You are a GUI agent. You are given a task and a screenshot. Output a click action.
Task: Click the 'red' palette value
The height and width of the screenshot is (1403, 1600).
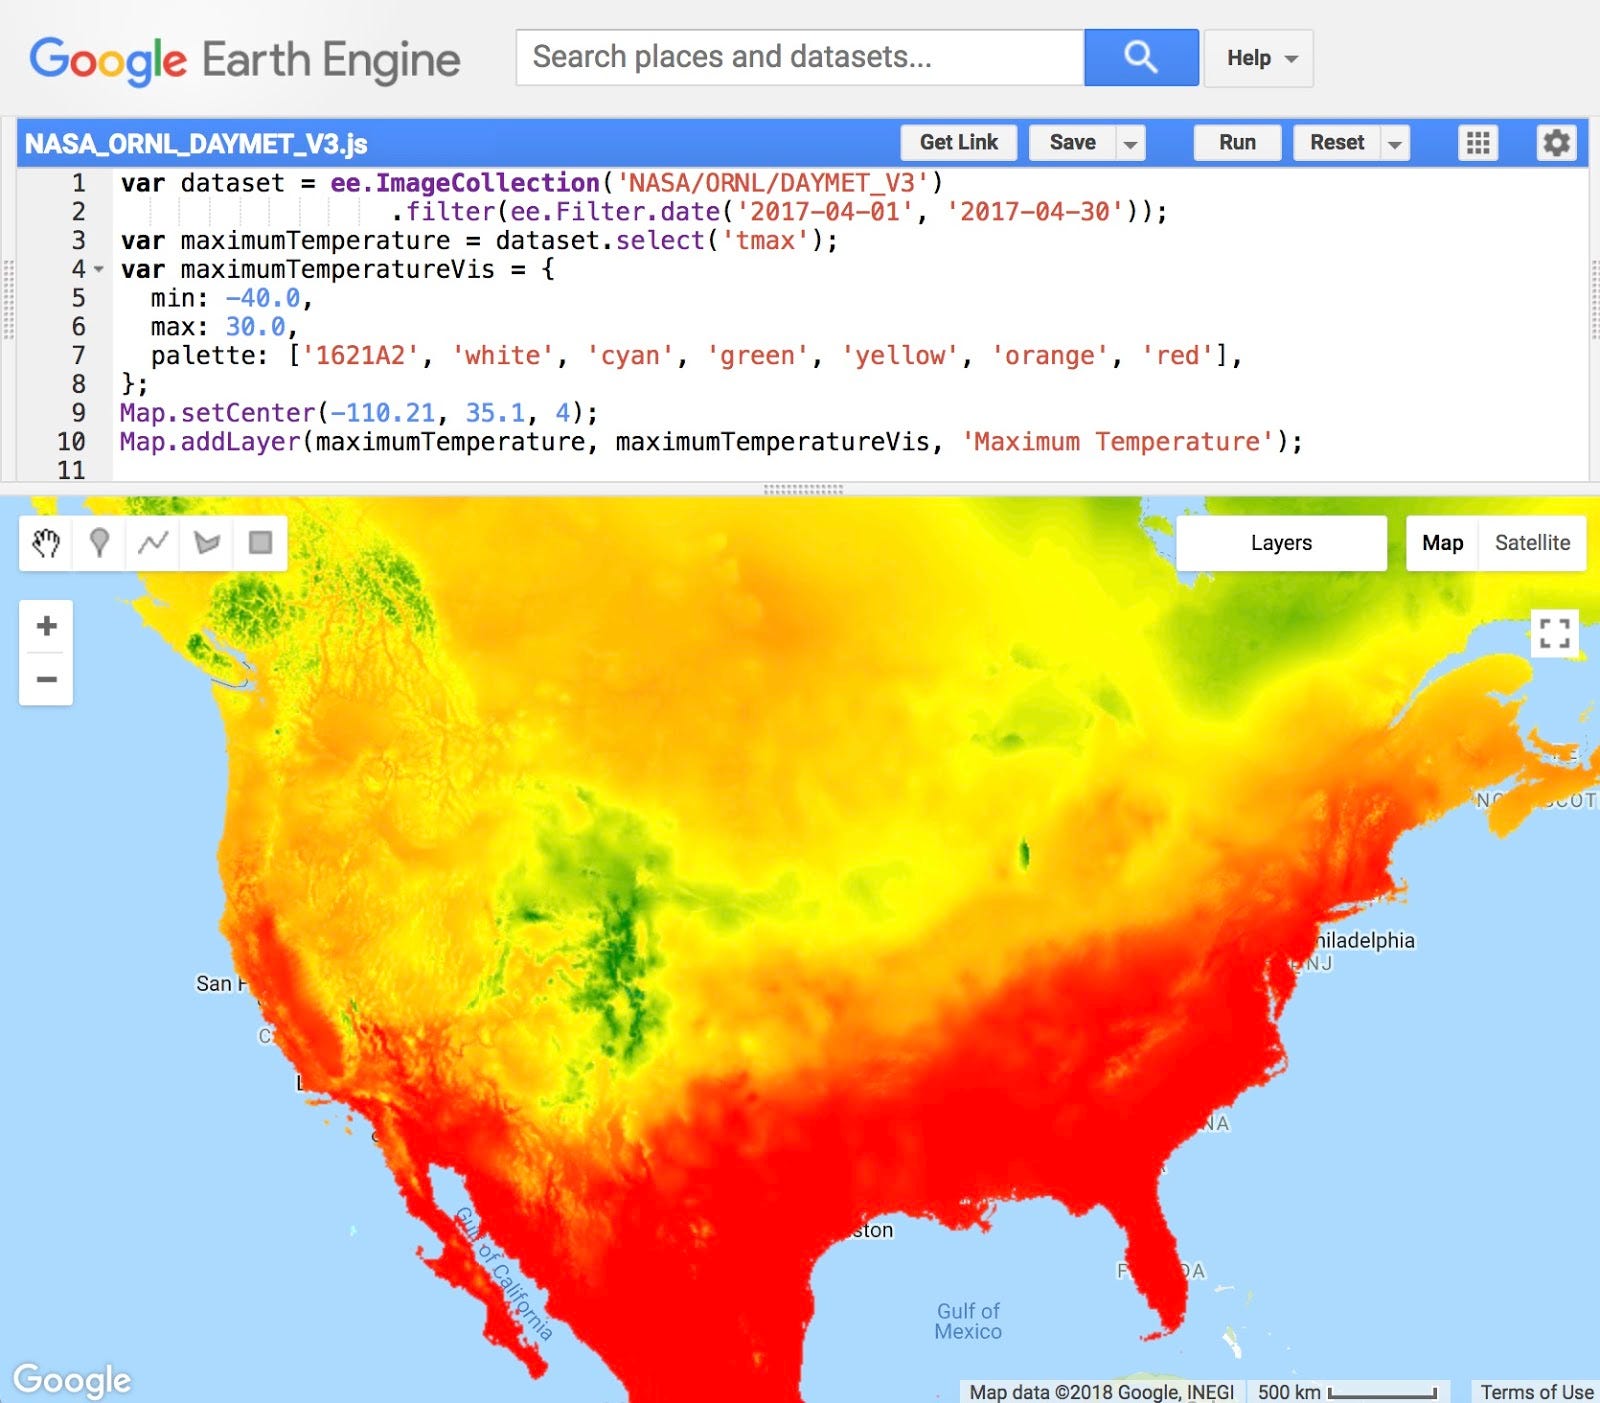(x=1178, y=356)
